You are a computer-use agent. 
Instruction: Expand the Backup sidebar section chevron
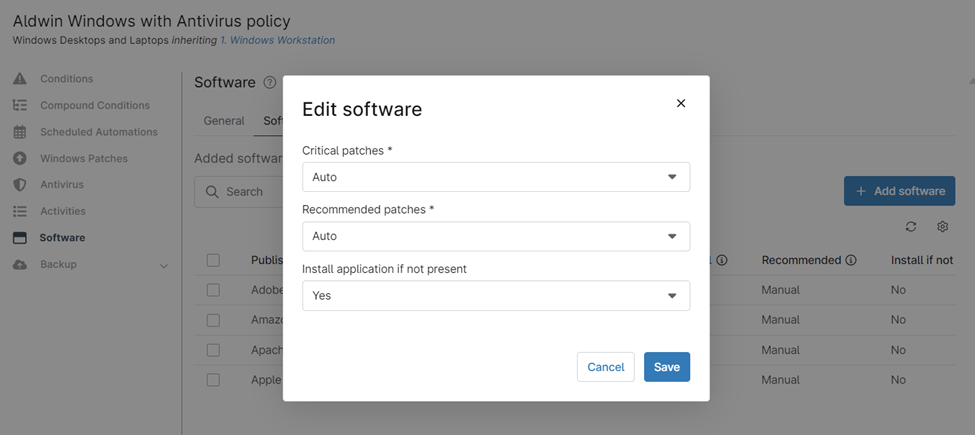pos(164,266)
